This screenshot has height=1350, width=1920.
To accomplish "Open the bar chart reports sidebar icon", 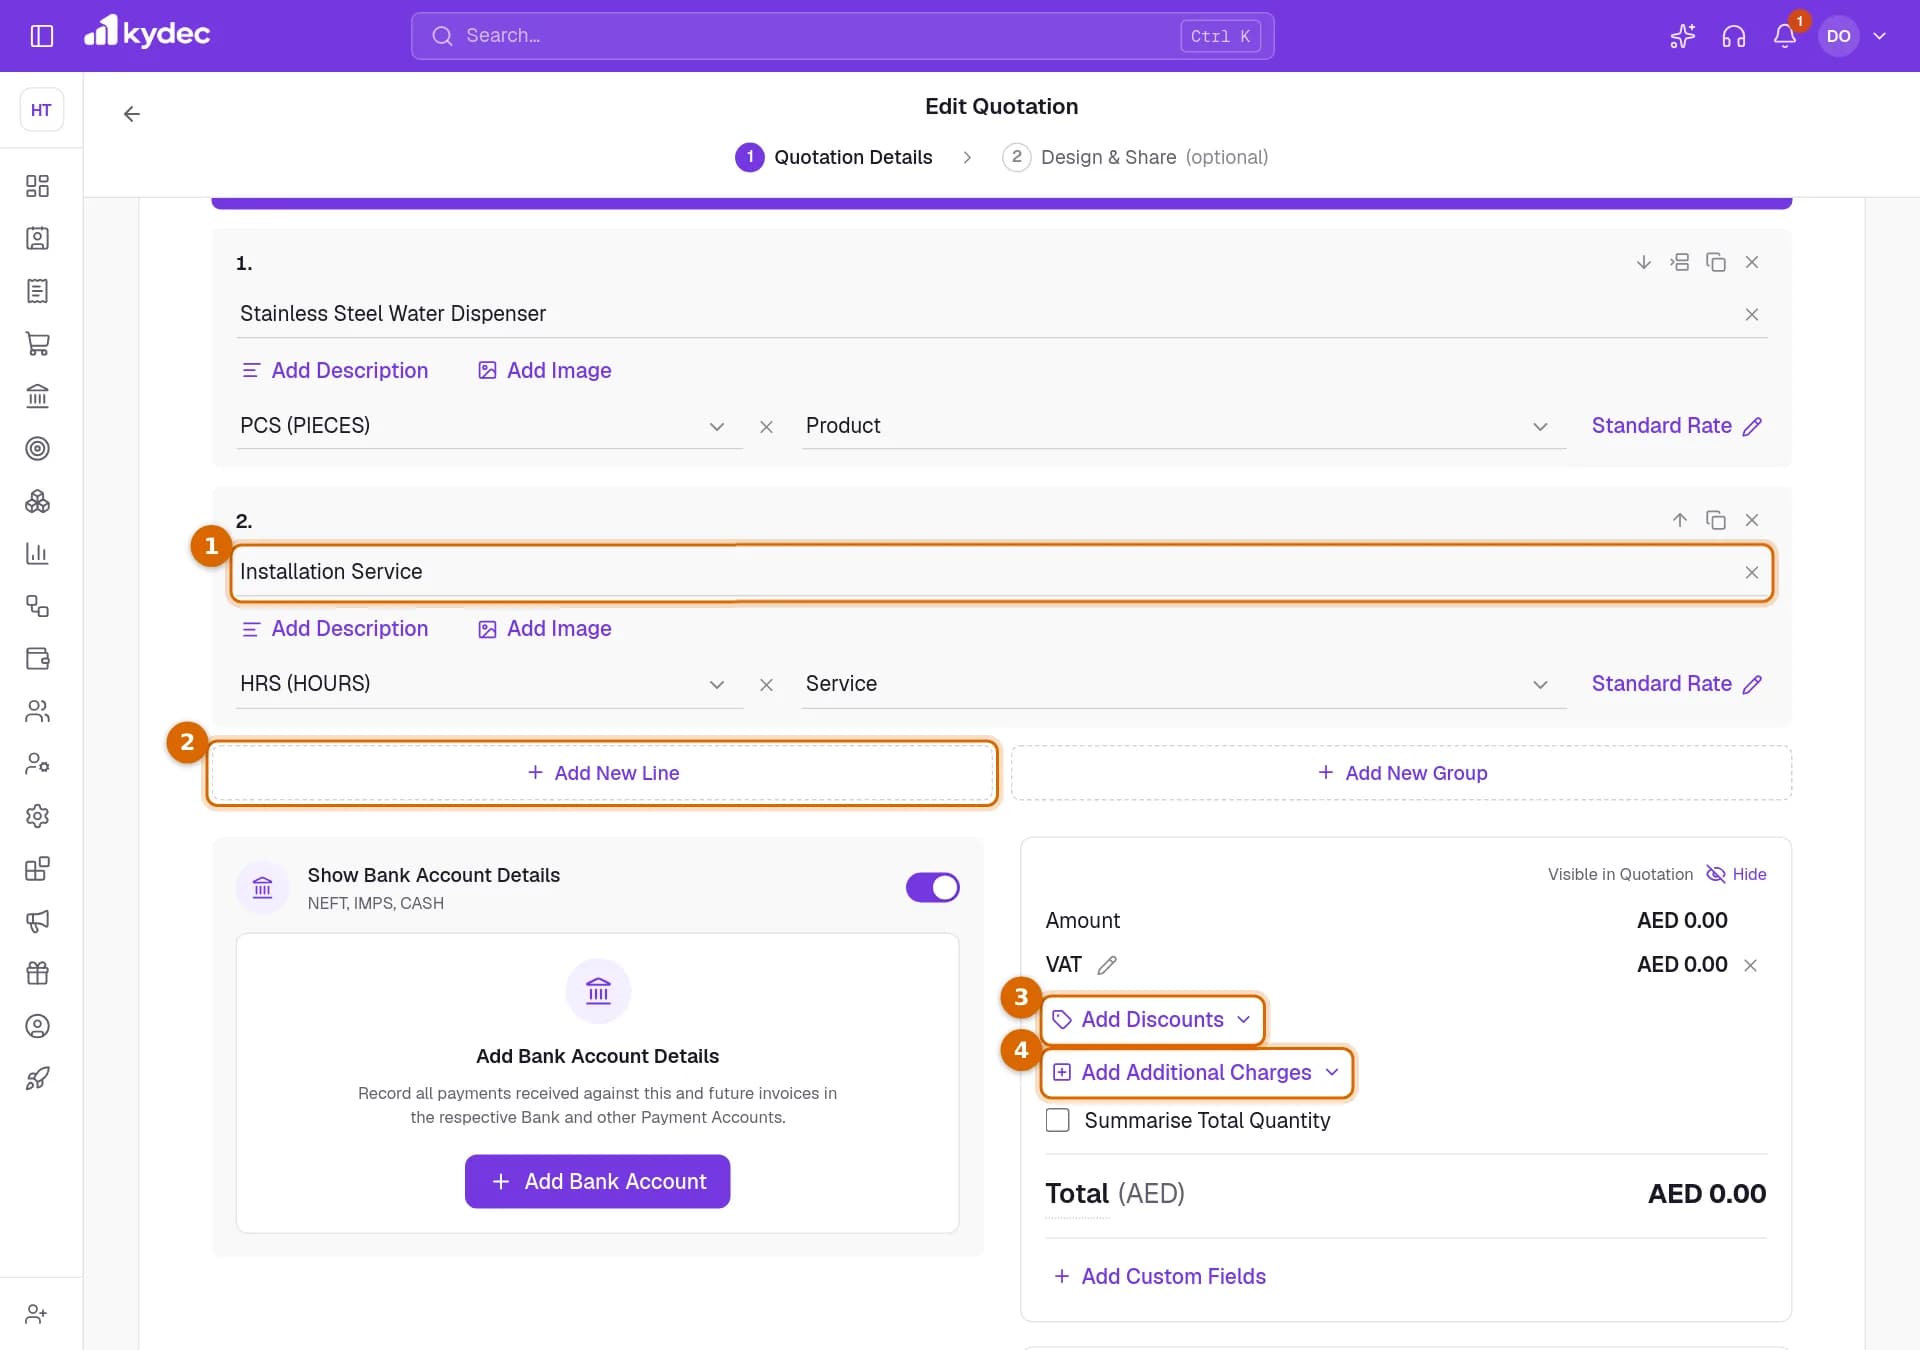I will click(x=37, y=554).
